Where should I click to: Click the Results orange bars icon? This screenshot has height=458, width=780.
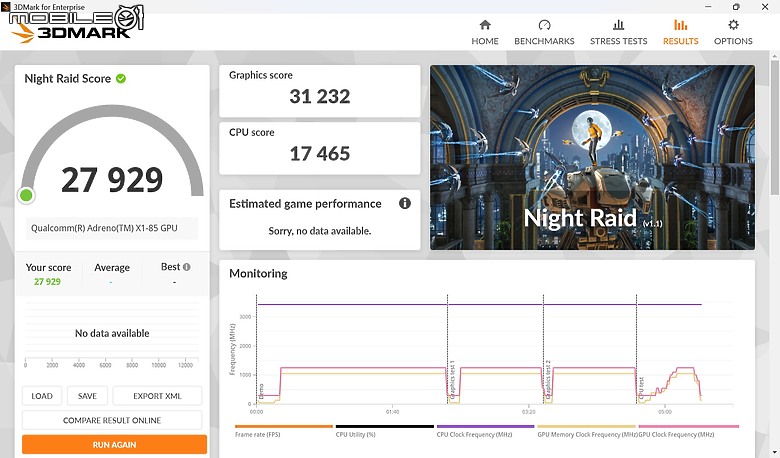click(x=681, y=25)
